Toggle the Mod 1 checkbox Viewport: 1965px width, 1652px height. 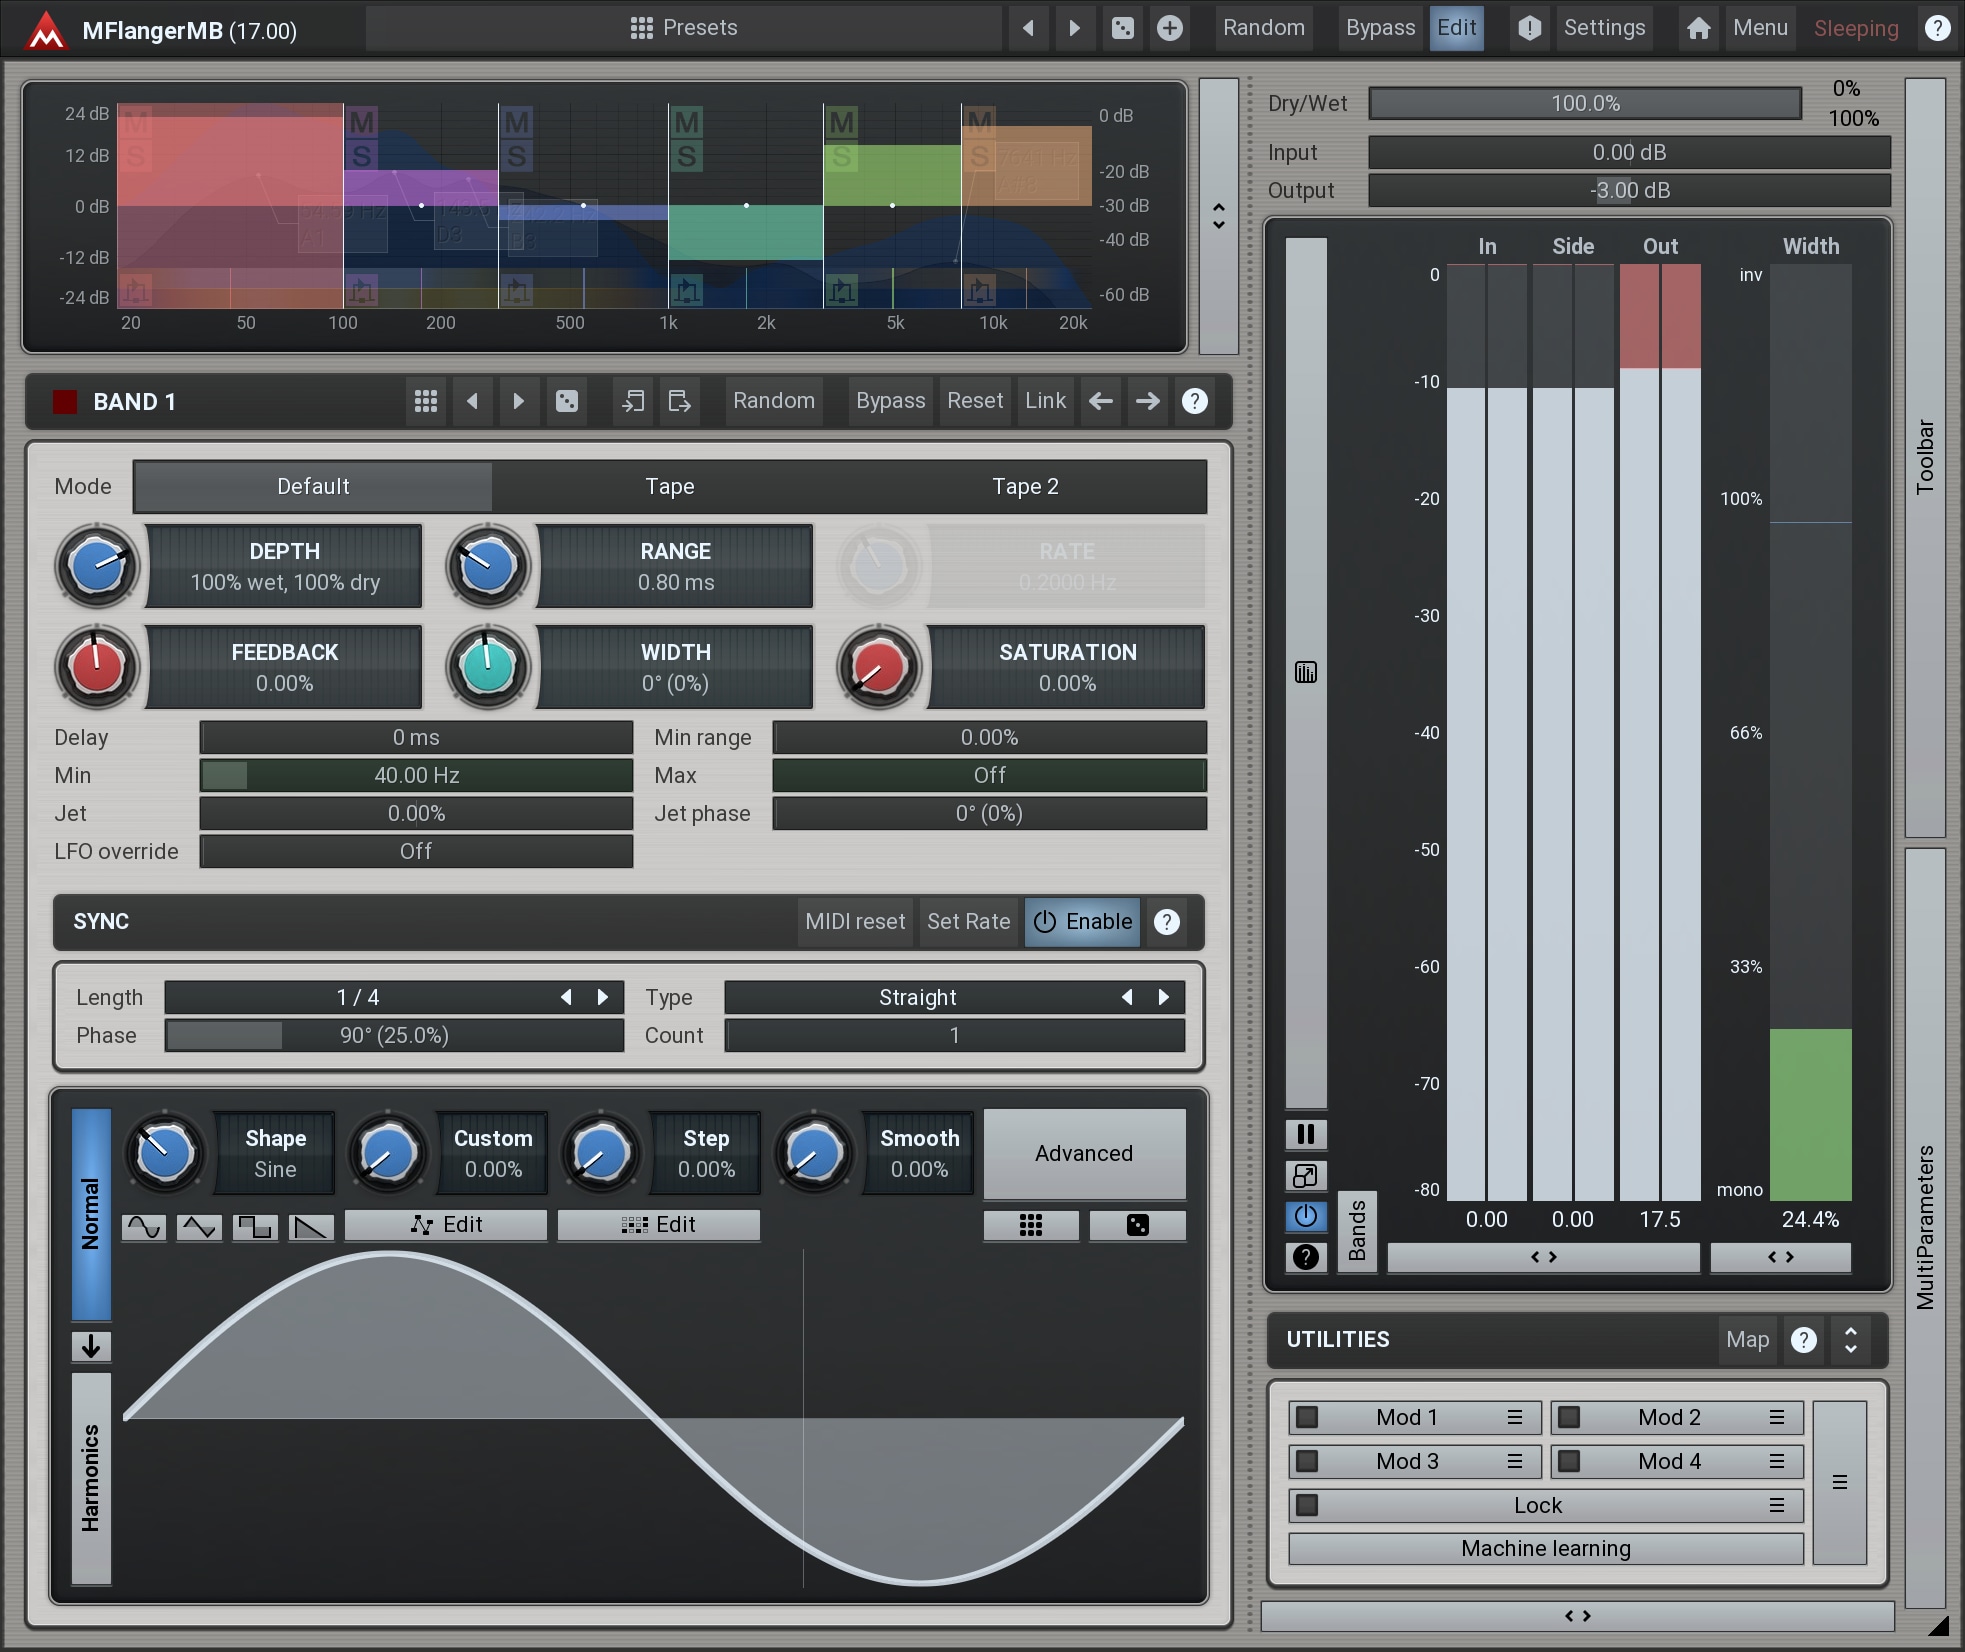(1307, 1417)
